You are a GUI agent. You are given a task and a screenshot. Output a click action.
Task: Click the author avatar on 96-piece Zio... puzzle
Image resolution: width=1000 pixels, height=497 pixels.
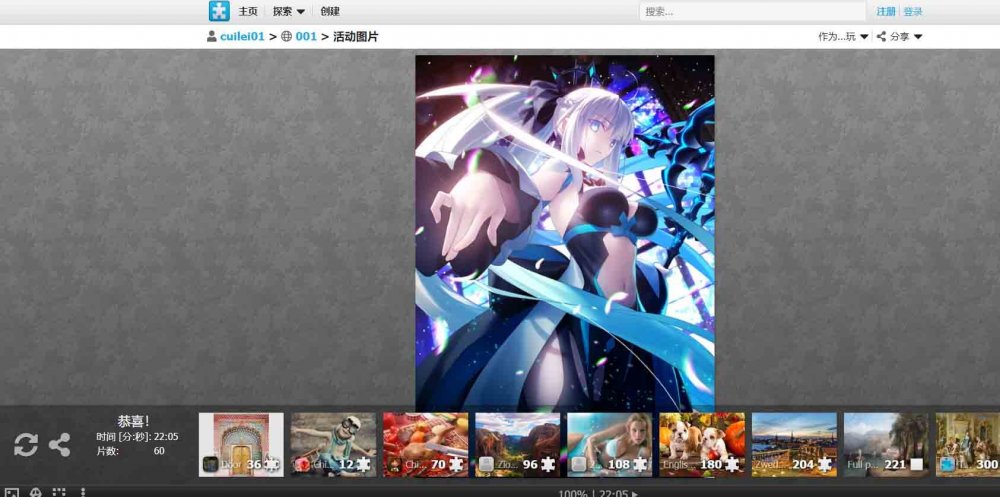pos(487,464)
